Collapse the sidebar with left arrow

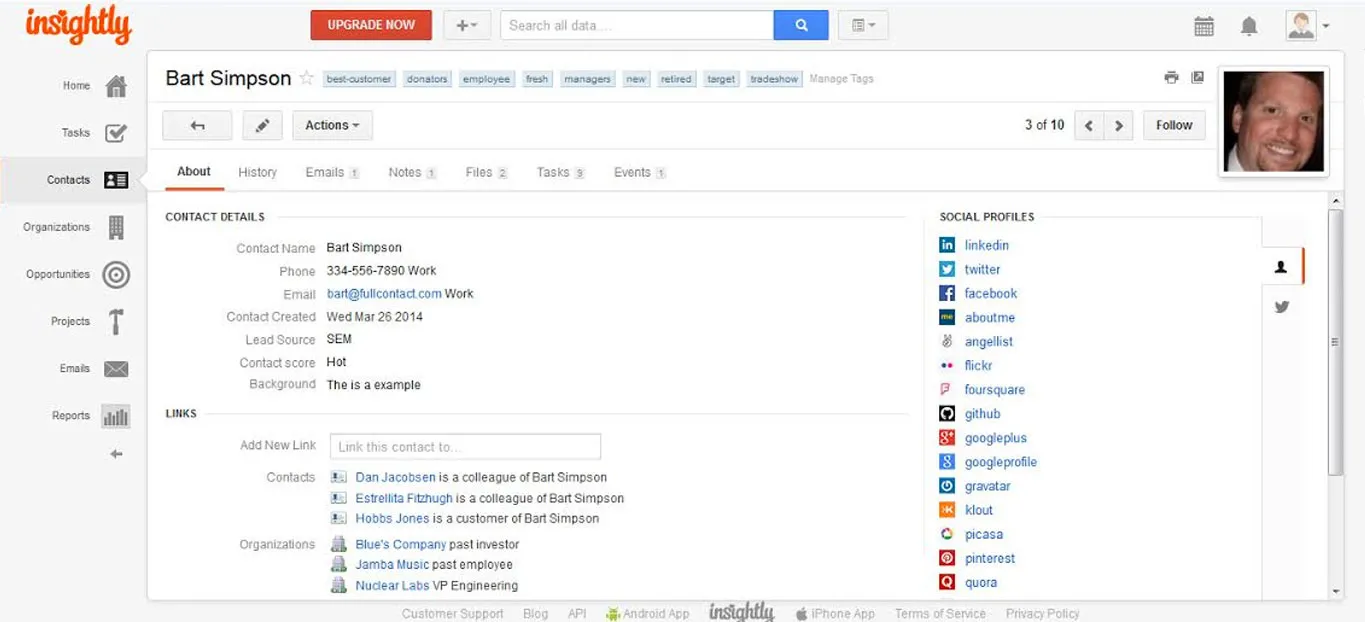click(x=116, y=454)
